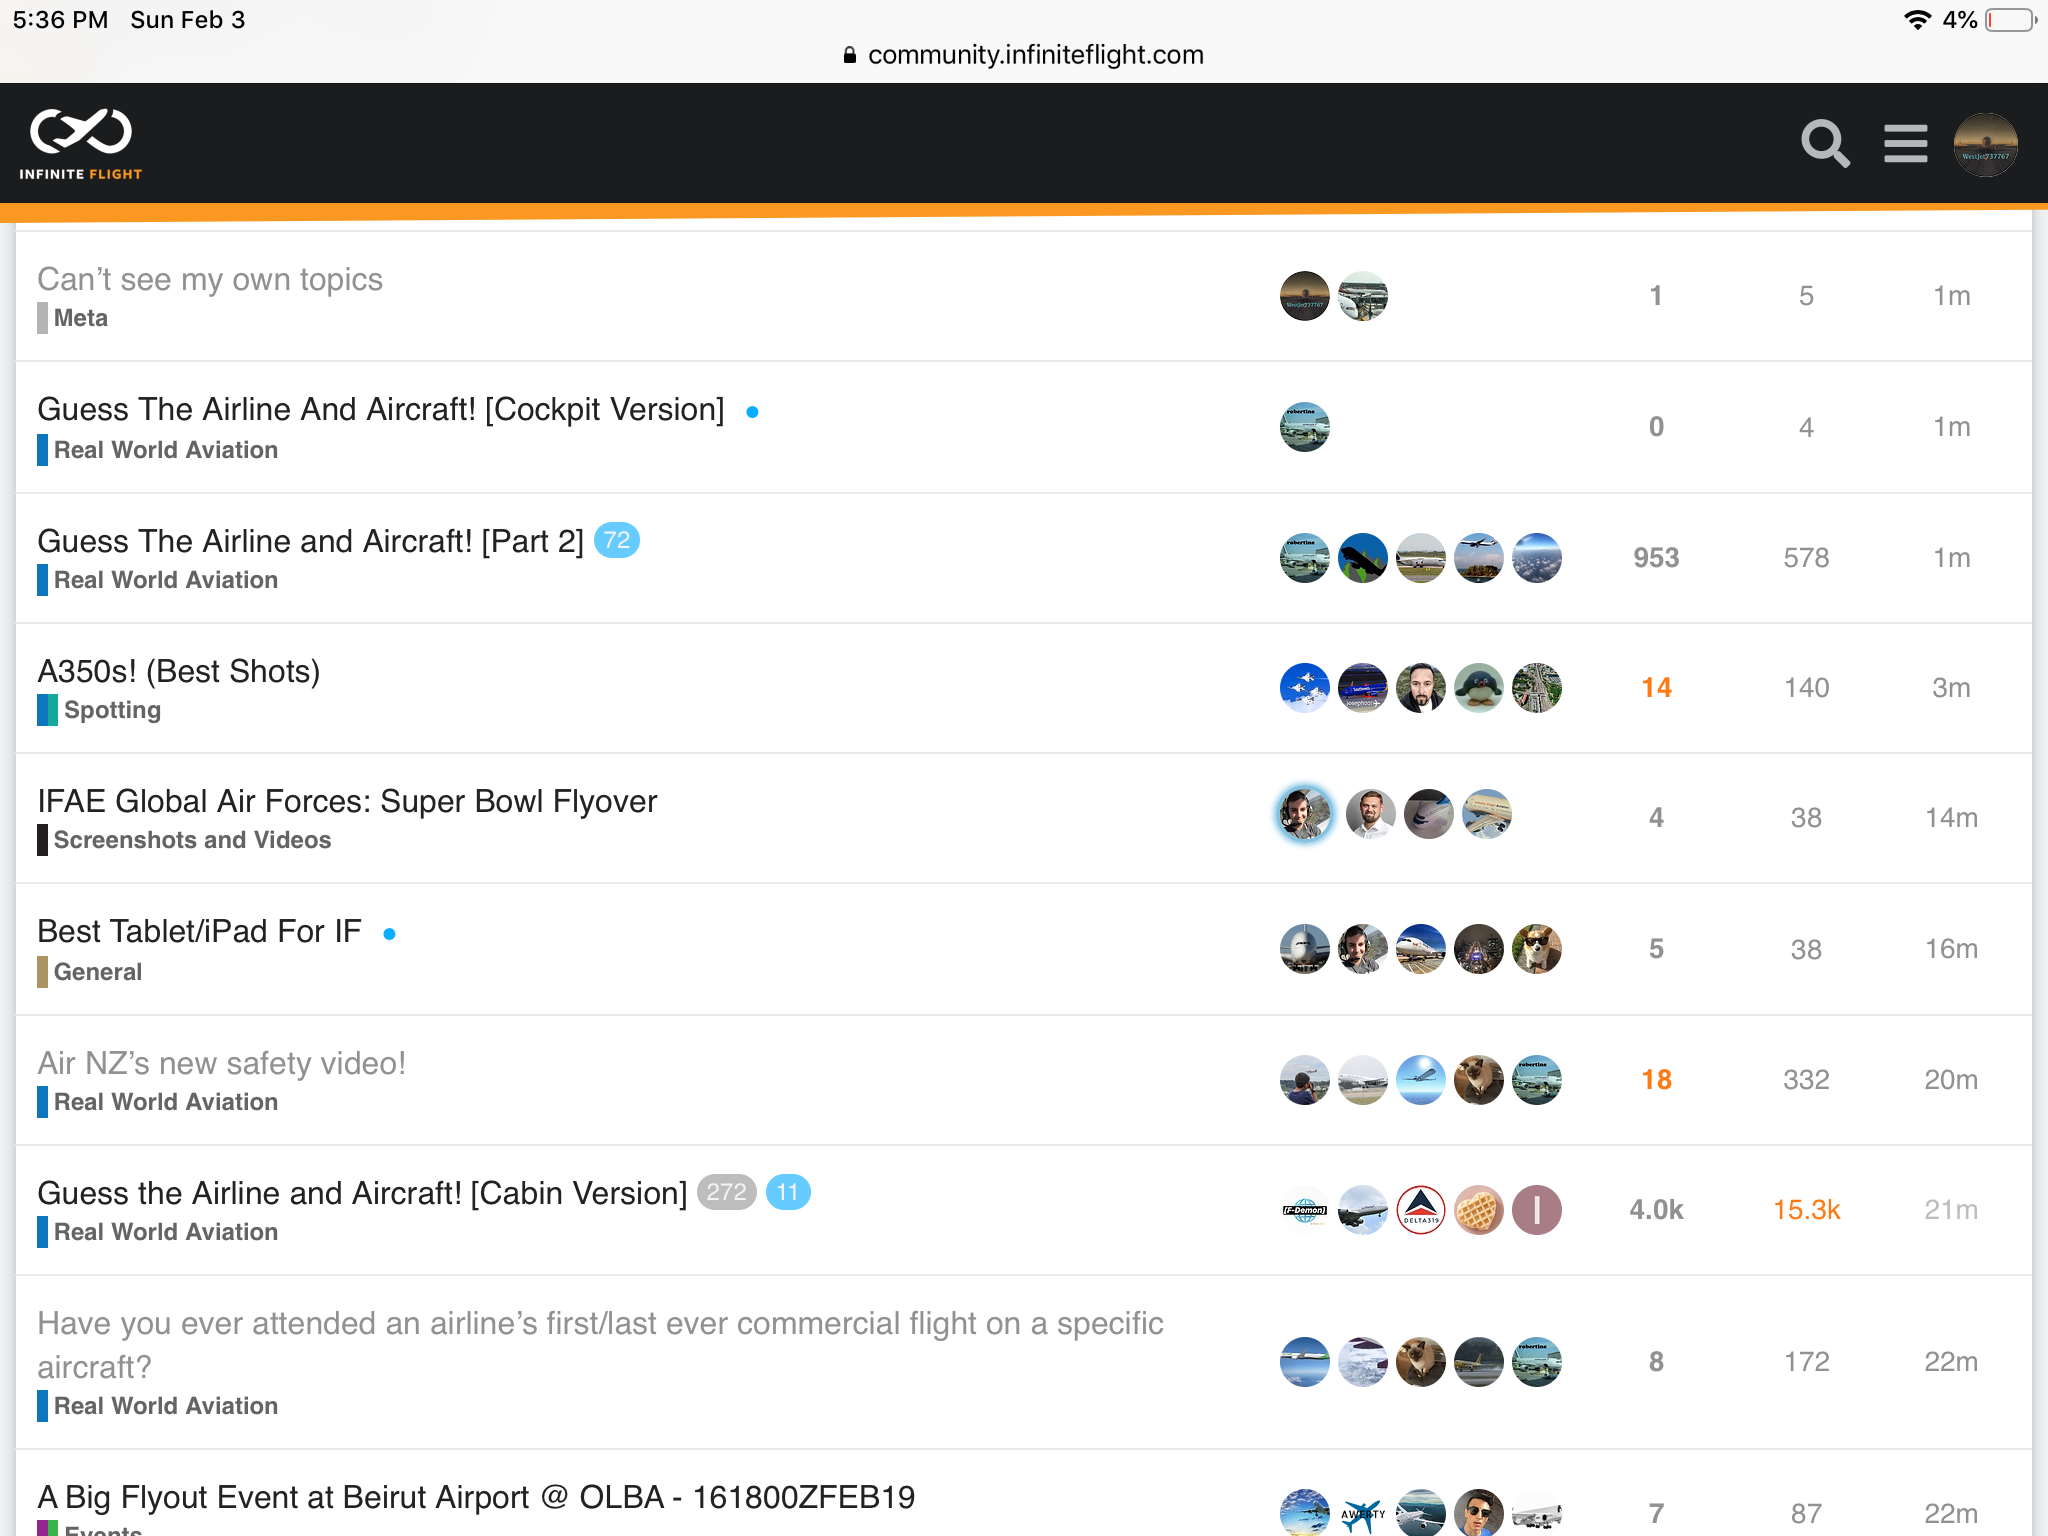Screen dimensions: 2048x1536
Task: Open Best Tablet/iPad For IF topic
Action: 199,931
